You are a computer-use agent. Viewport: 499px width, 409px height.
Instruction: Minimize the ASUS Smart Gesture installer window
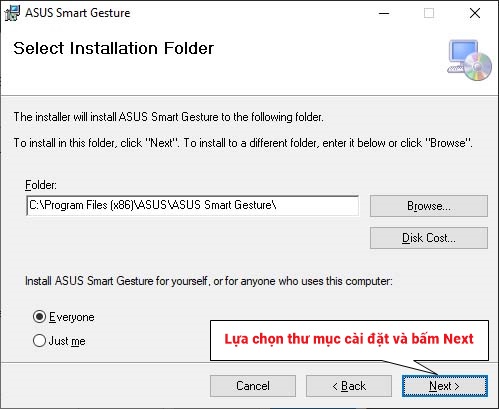384,13
